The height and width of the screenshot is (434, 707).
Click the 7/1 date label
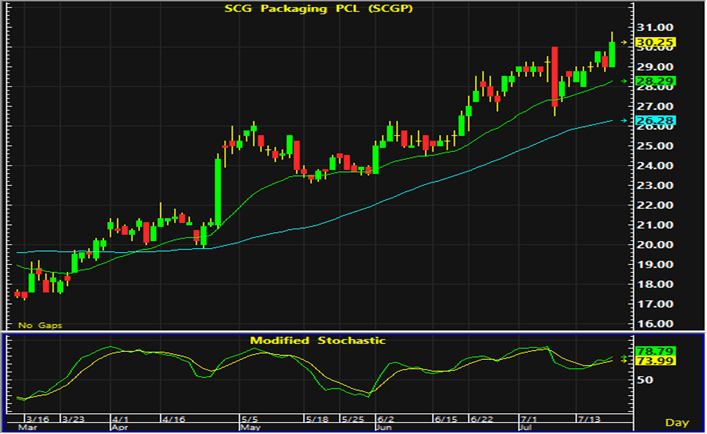click(x=528, y=419)
